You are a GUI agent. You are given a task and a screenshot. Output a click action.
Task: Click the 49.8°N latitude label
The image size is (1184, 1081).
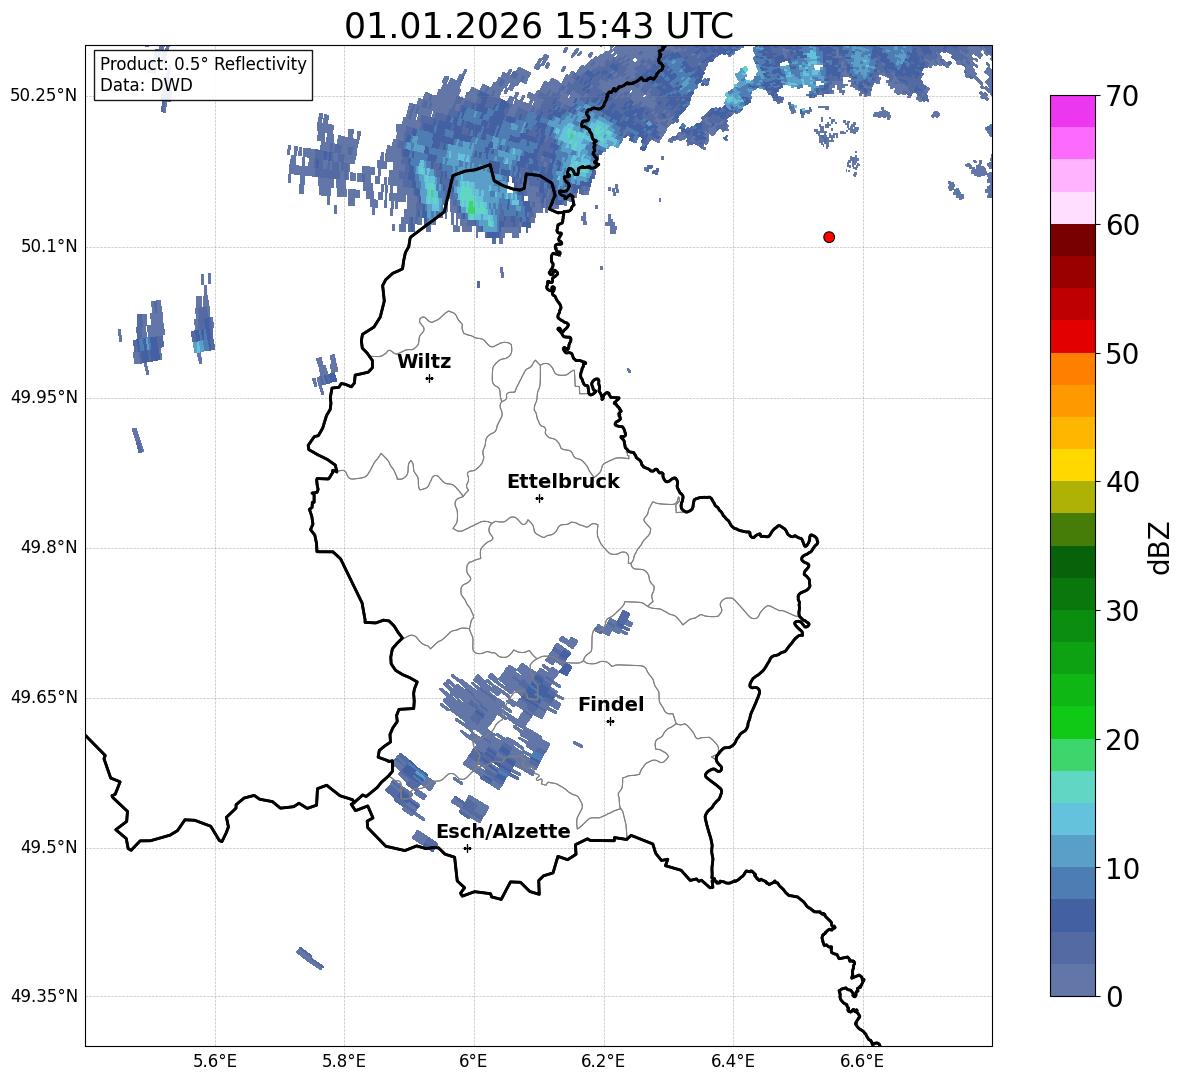[49, 547]
